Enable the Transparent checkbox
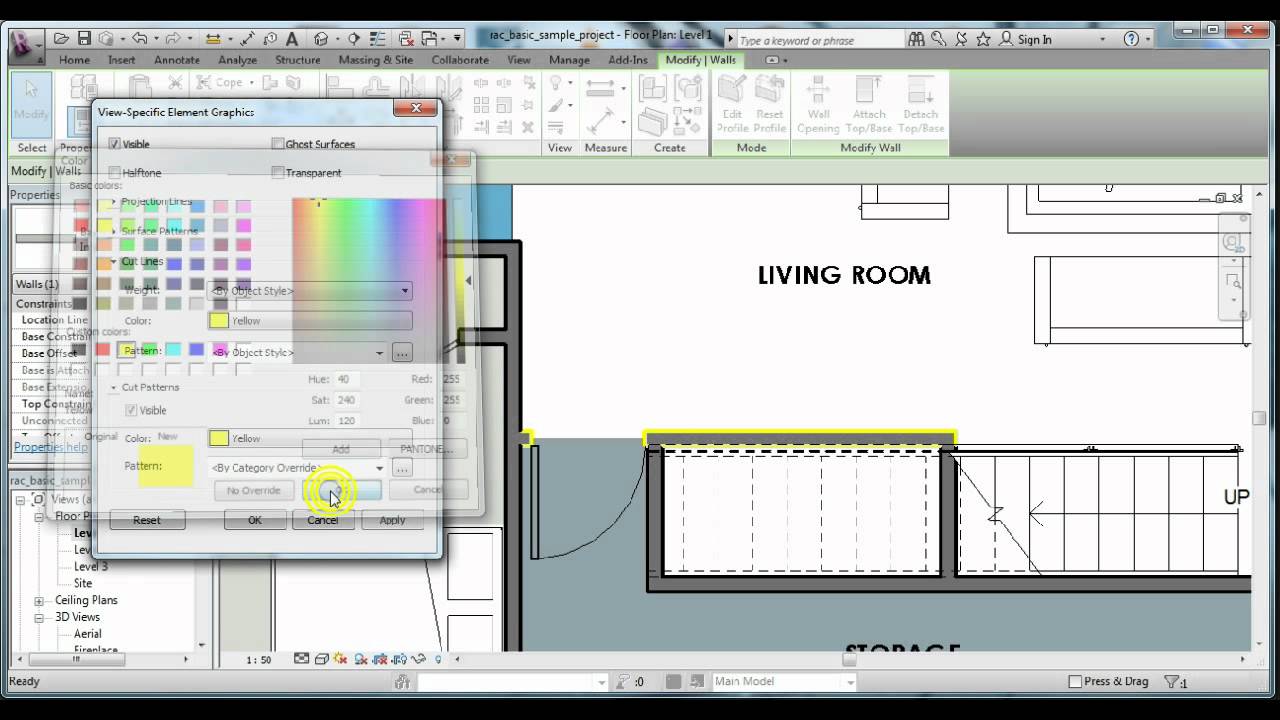The image size is (1280, 720). point(278,173)
